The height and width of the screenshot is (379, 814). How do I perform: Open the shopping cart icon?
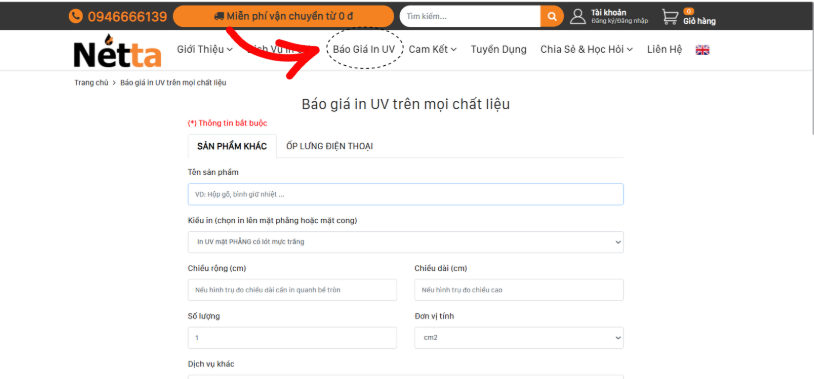(670, 17)
